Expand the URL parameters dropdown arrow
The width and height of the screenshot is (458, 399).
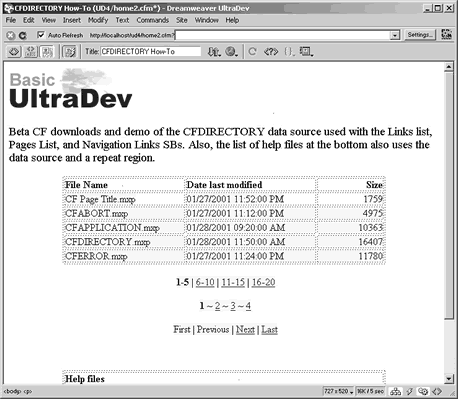[x=395, y=35]
